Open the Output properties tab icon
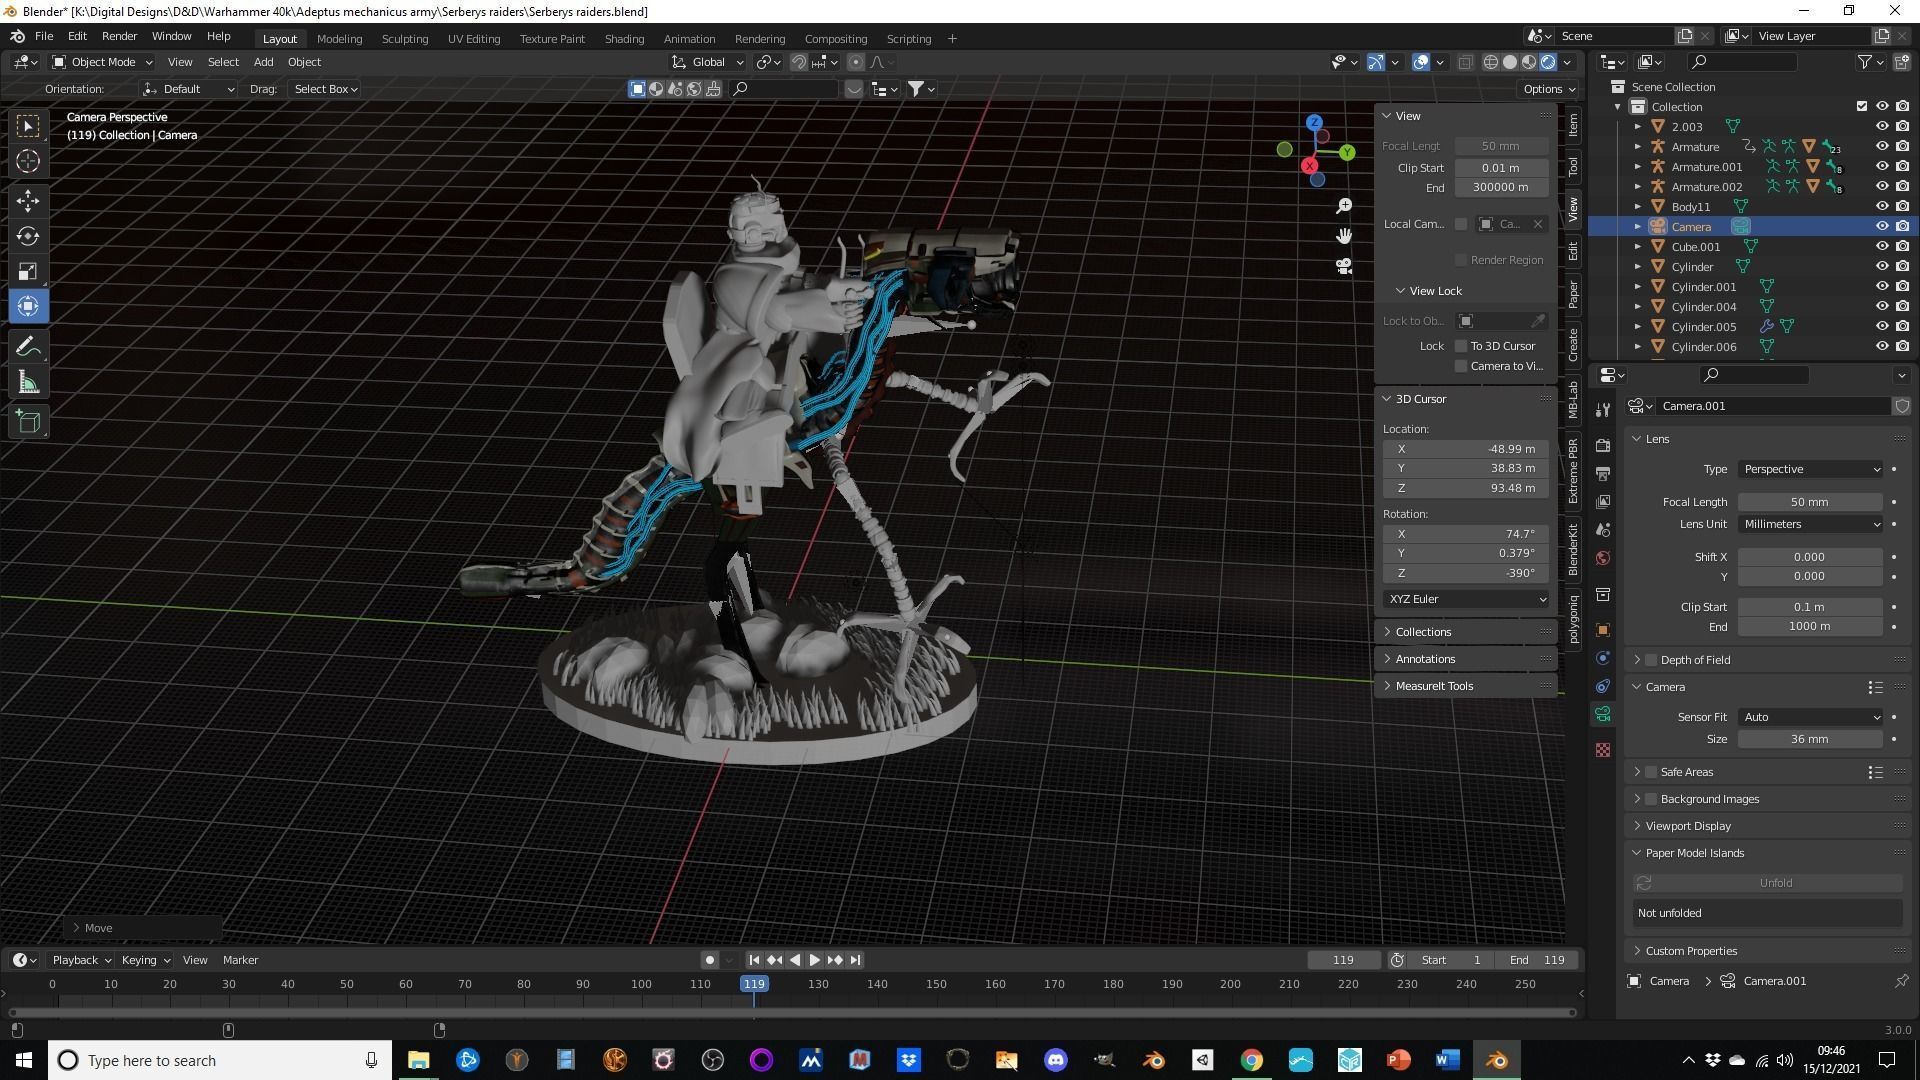Screen dimensions: 1920x1080 click(x=1603, y=473)
